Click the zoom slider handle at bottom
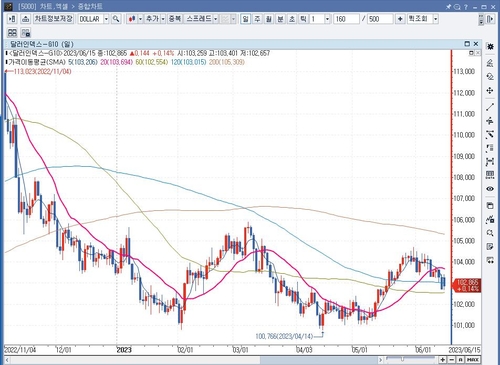The image size is (500, 365). 402,359
